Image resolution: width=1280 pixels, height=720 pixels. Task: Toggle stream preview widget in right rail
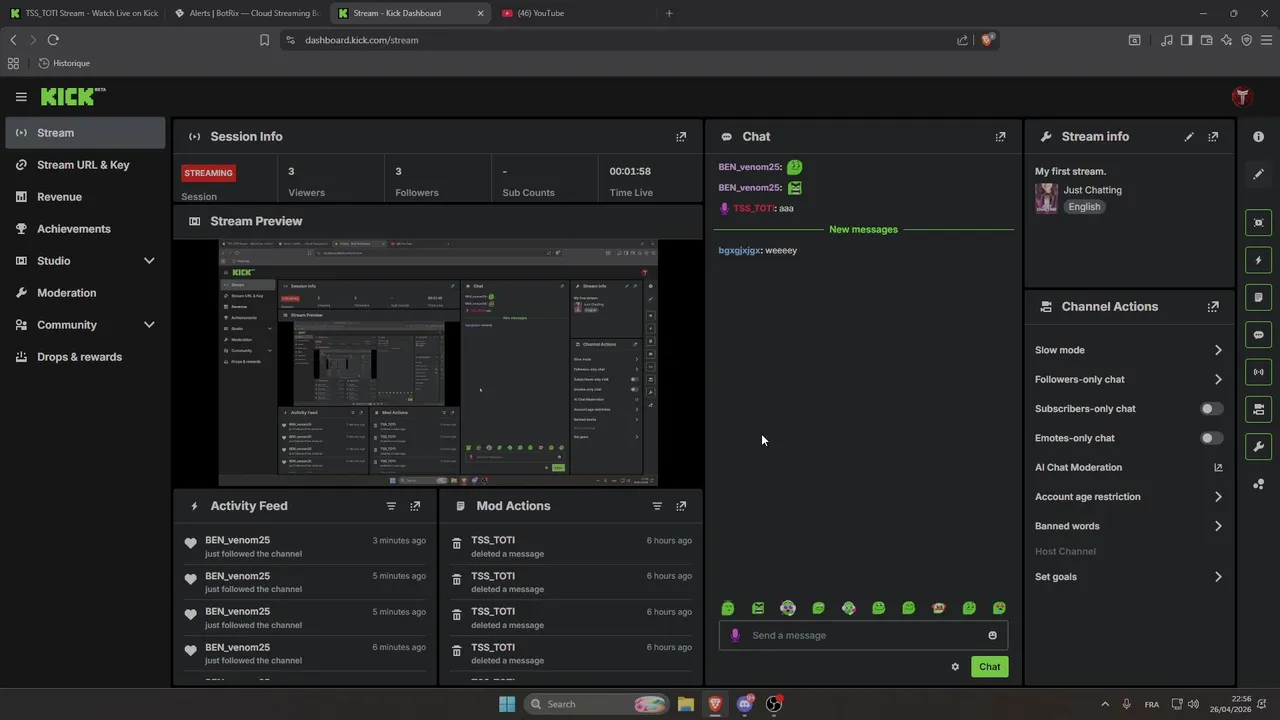1259,223
